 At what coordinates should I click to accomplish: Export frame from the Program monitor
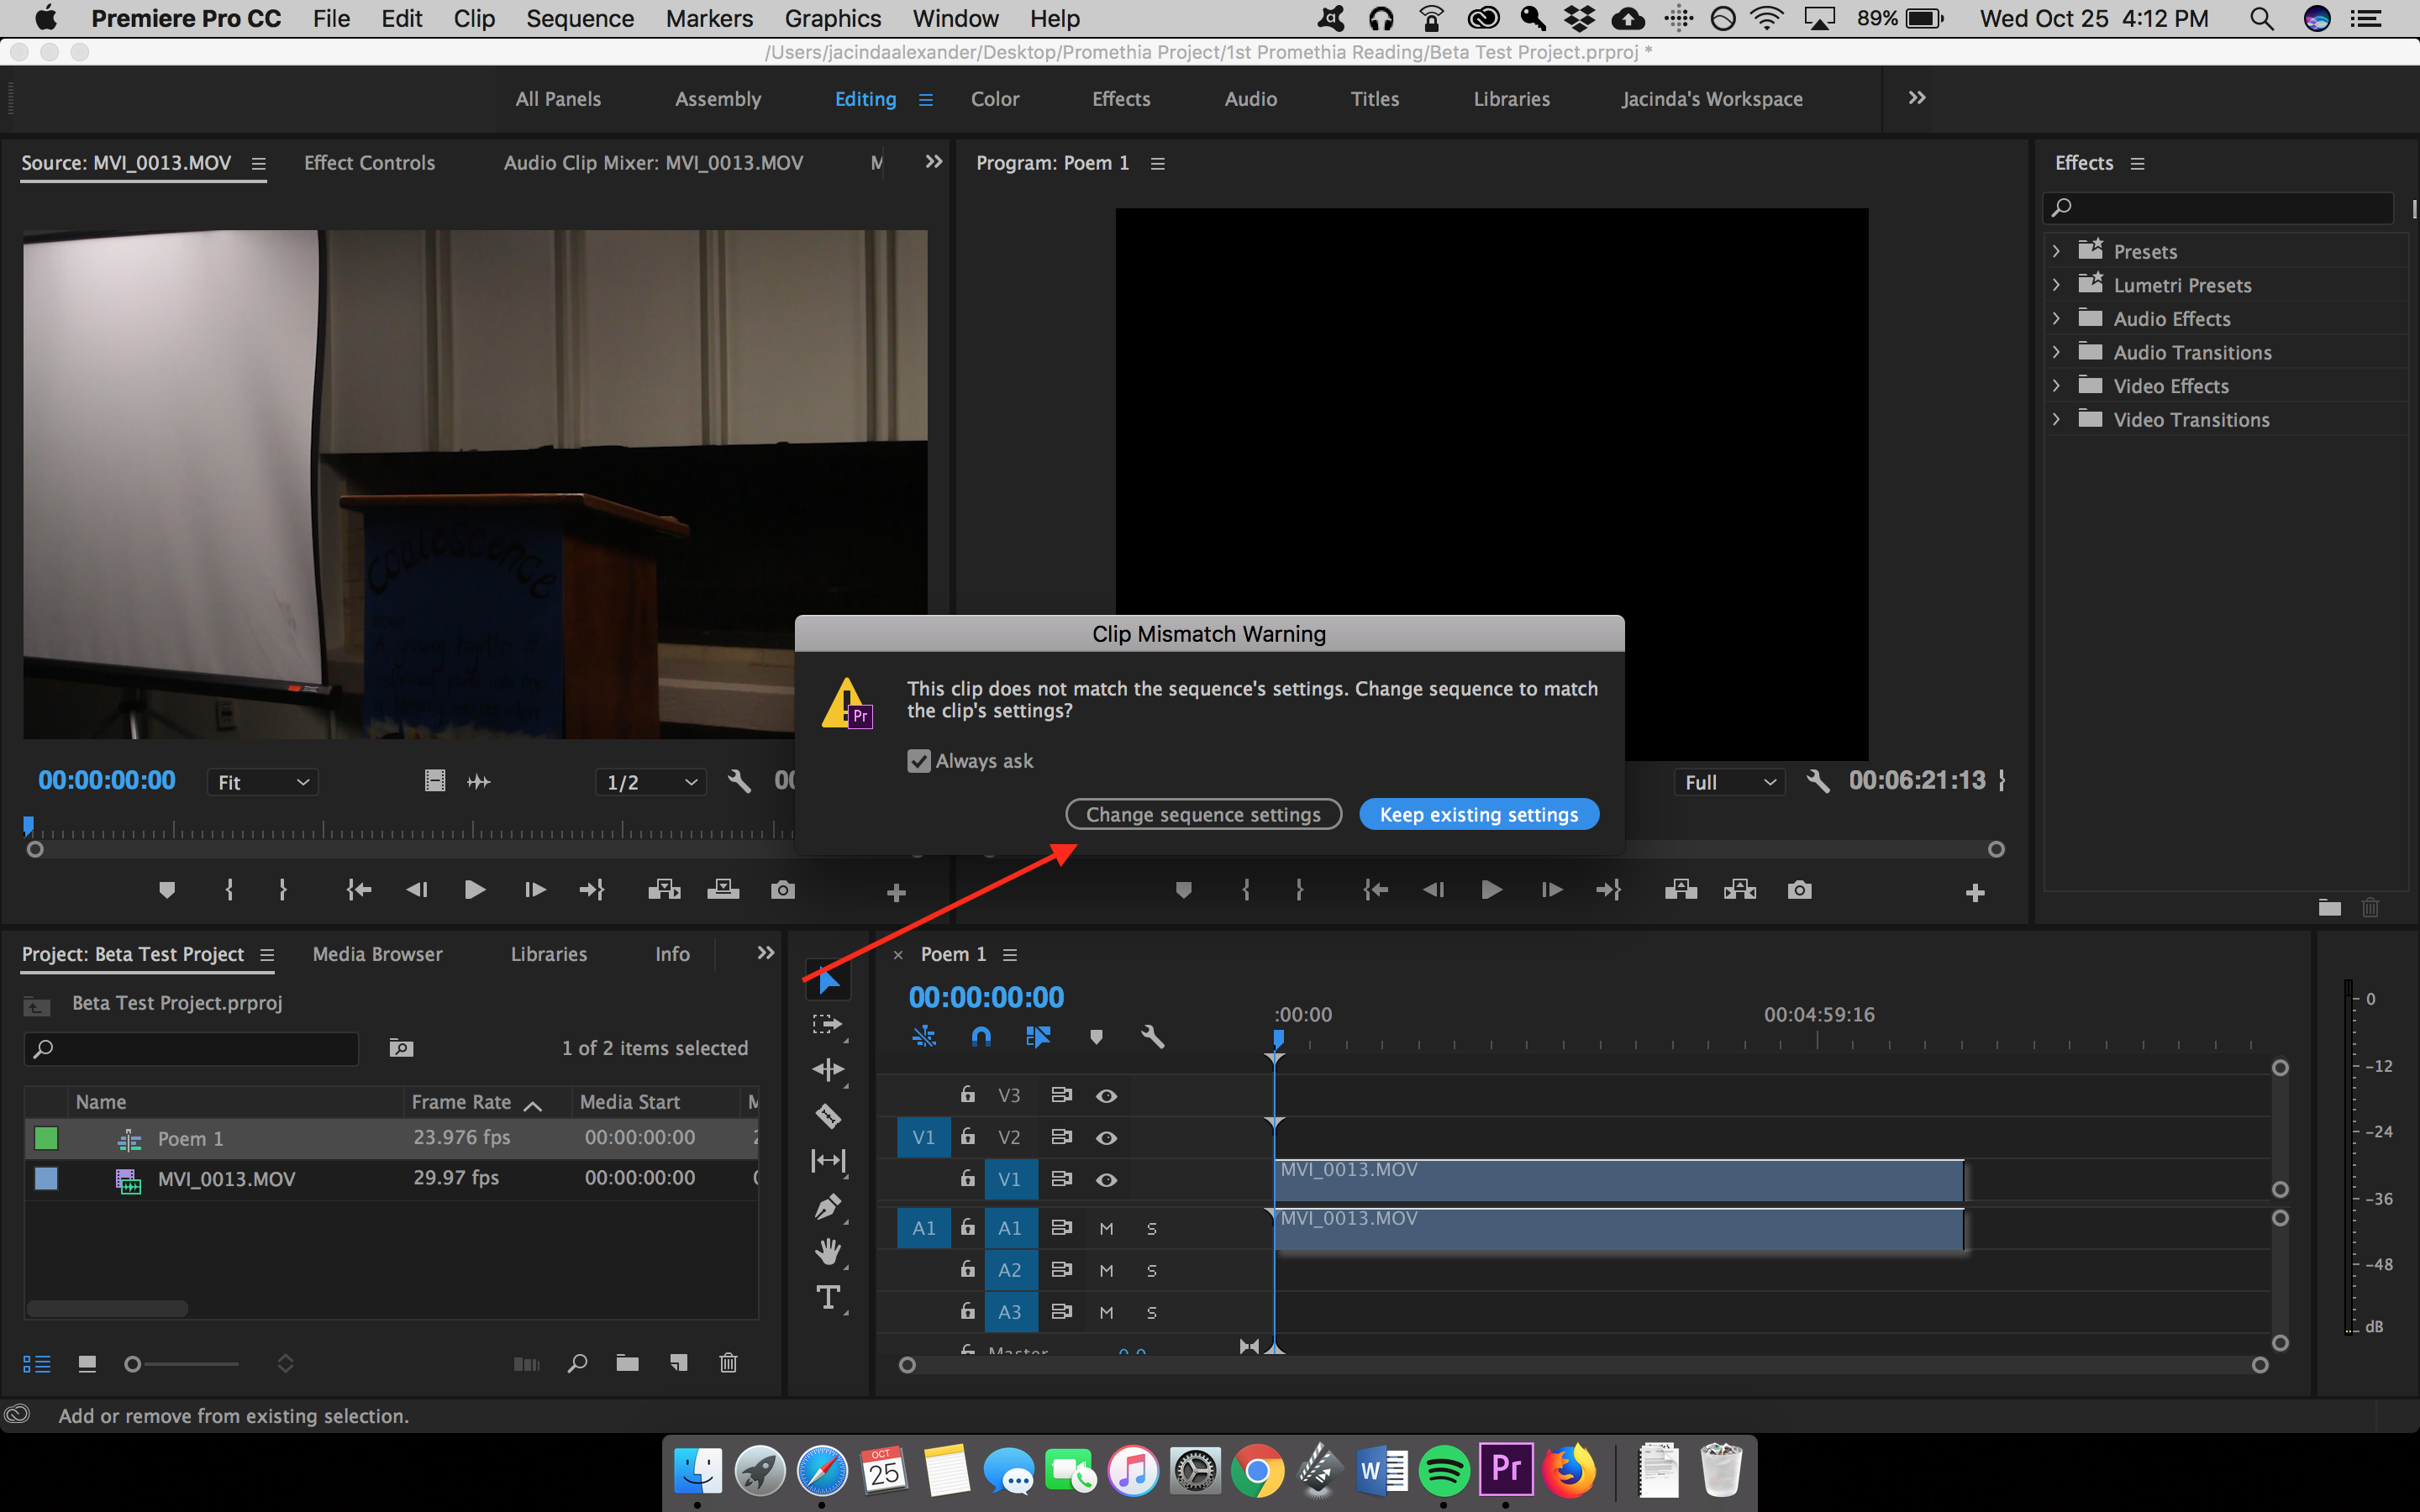(x=1799, y=889)
